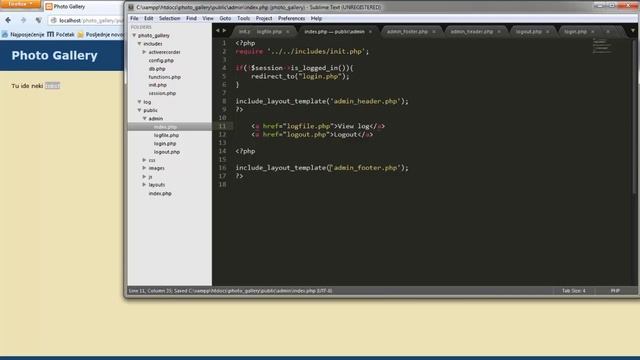Open the Početak bookmark
This screenshot has height=360, width=640.
[x=60, y=35]
